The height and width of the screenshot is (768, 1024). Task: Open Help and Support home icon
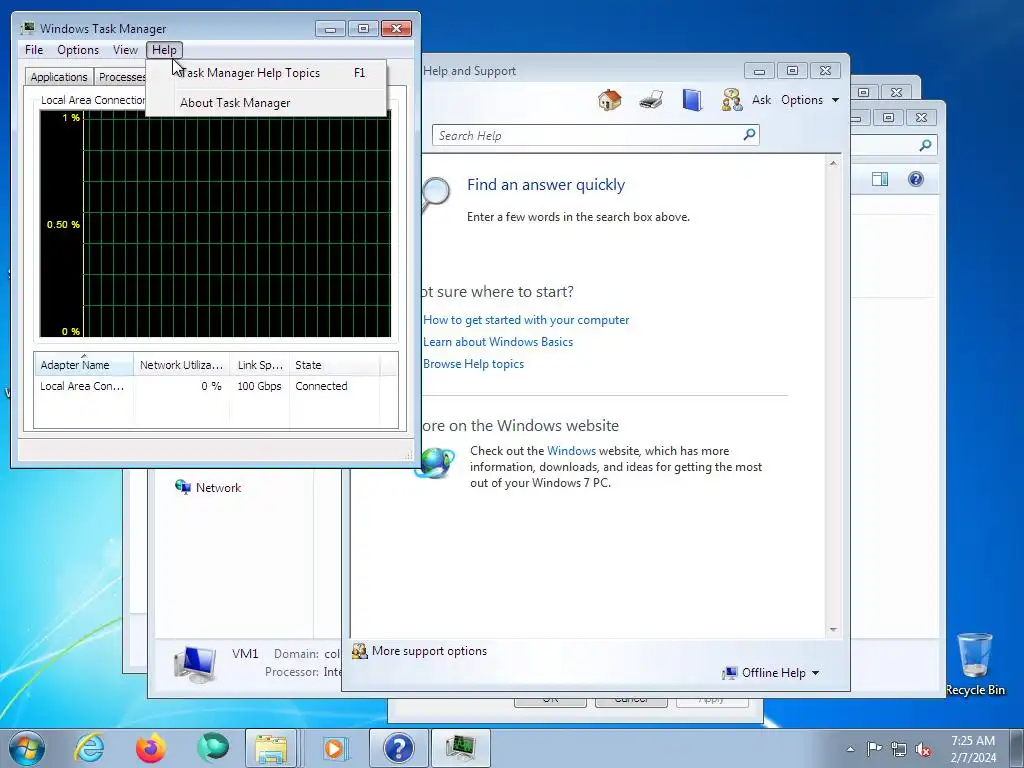[609, 100]
